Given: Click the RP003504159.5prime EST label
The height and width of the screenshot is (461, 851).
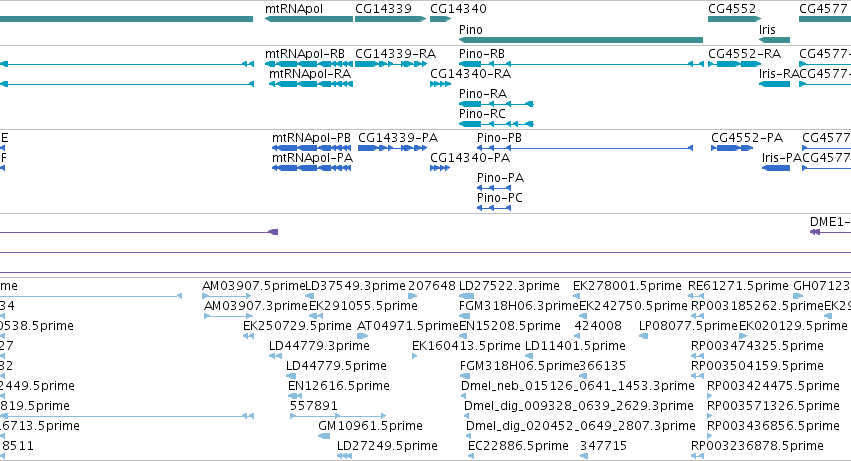Looking at the screenshot, I should pyautogui.click(x=757, y=367).
